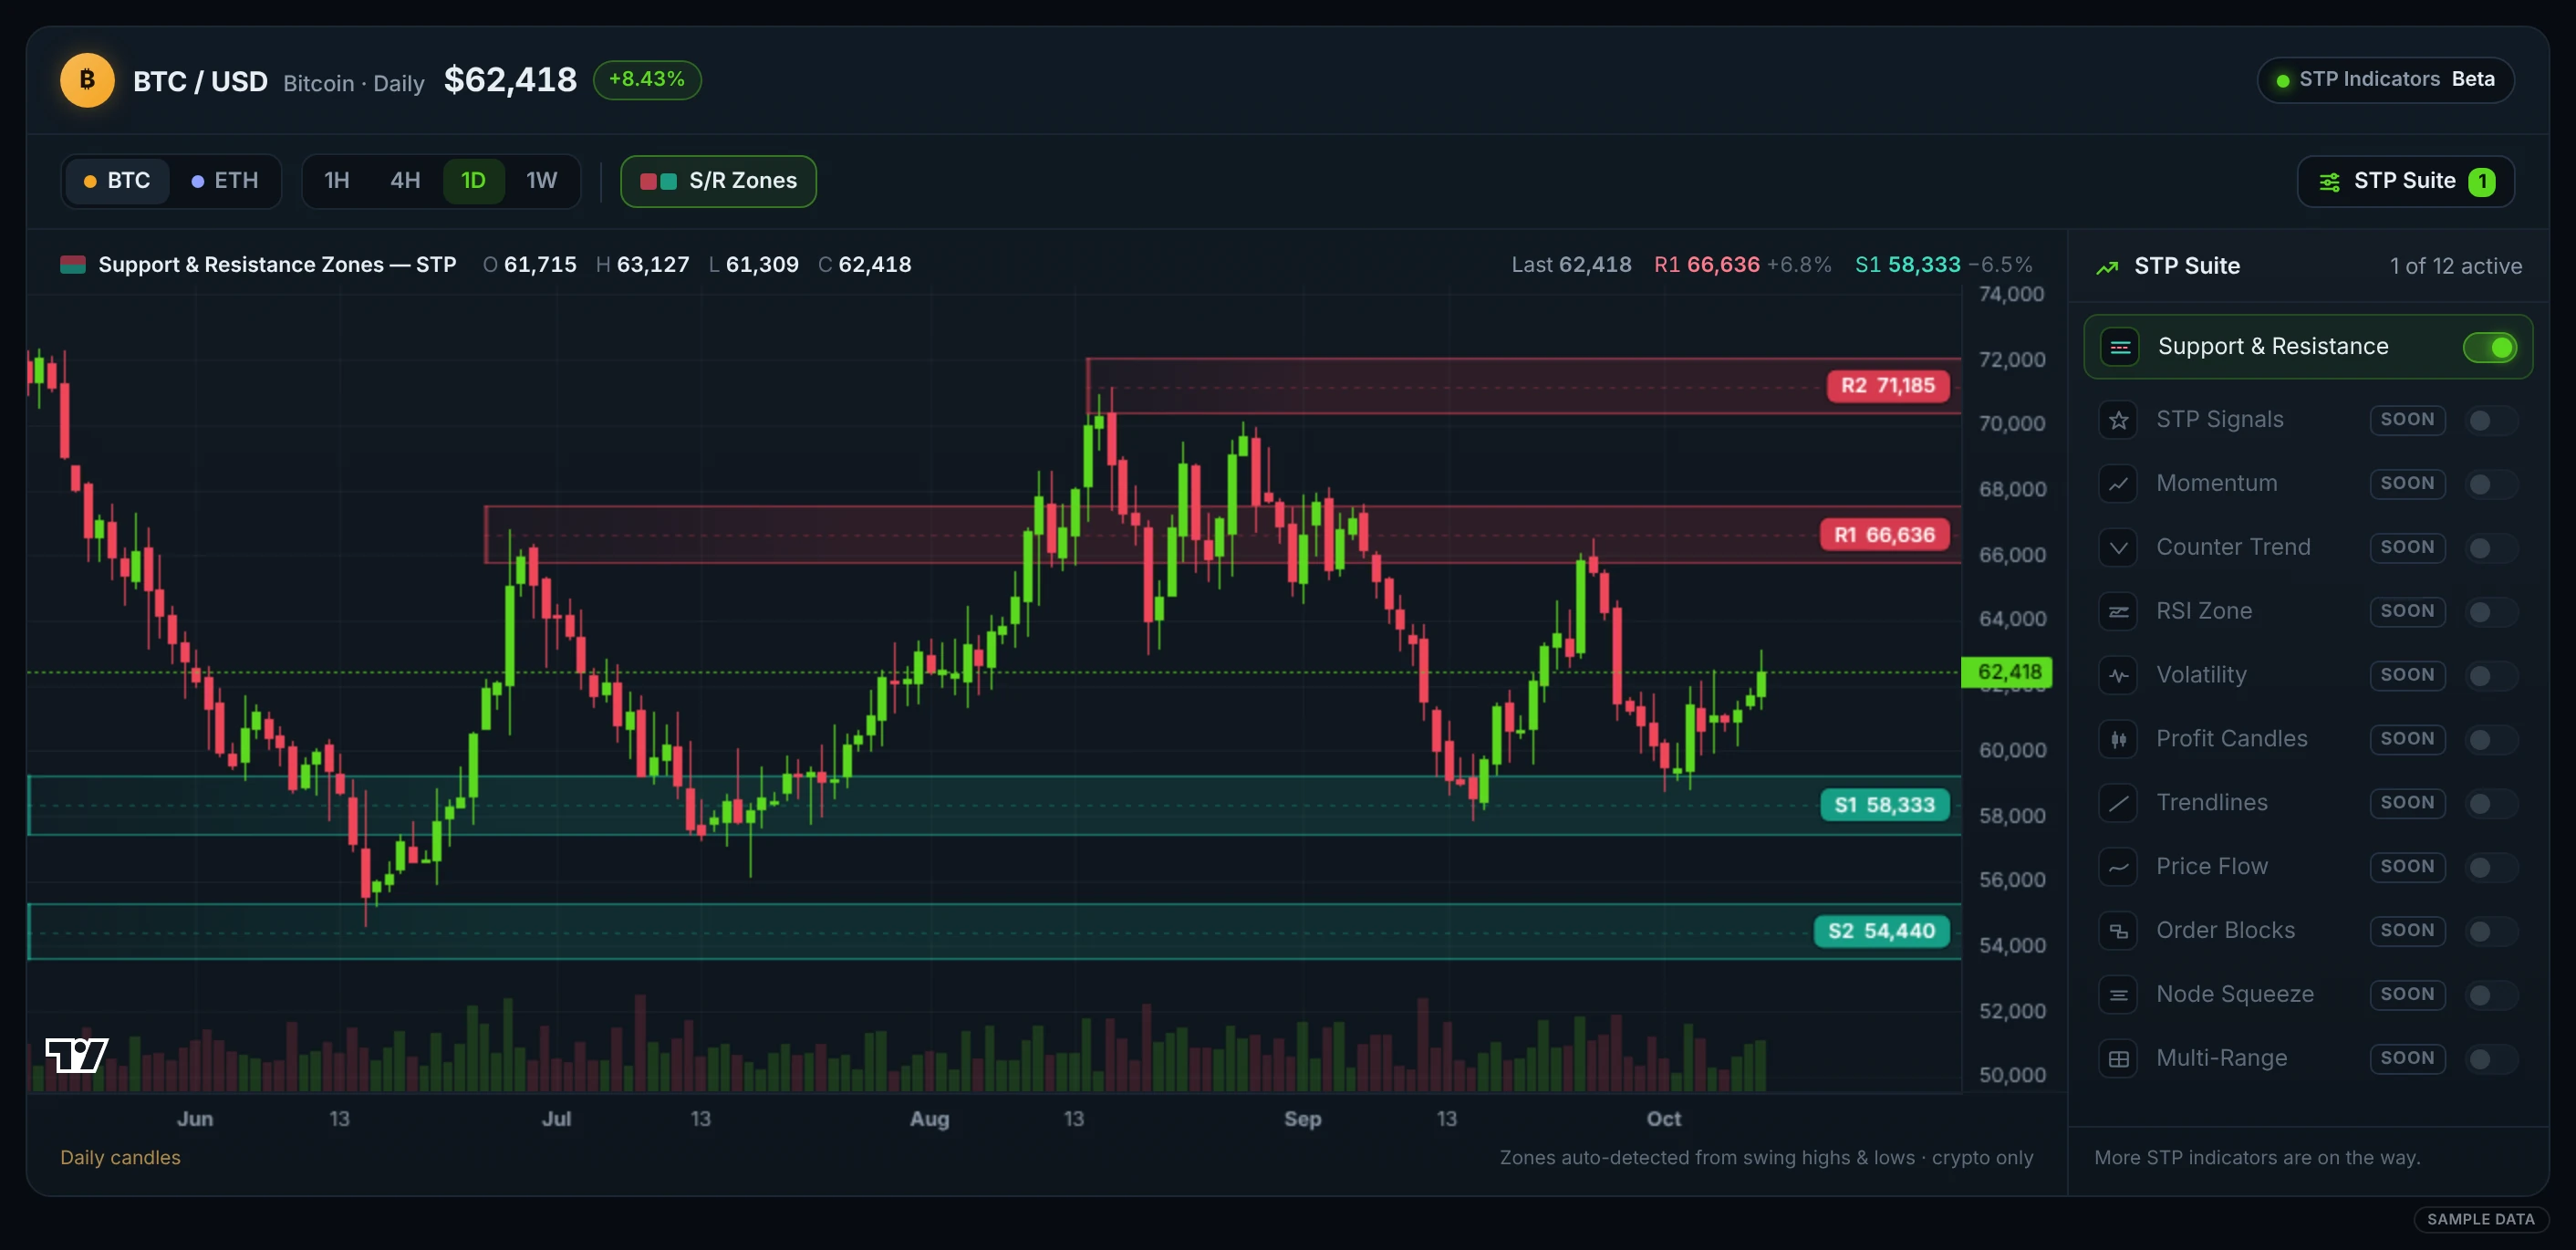Click the Support & Resistance indicator icon
This screenshot has width=2576, height=1250.
2119,347
